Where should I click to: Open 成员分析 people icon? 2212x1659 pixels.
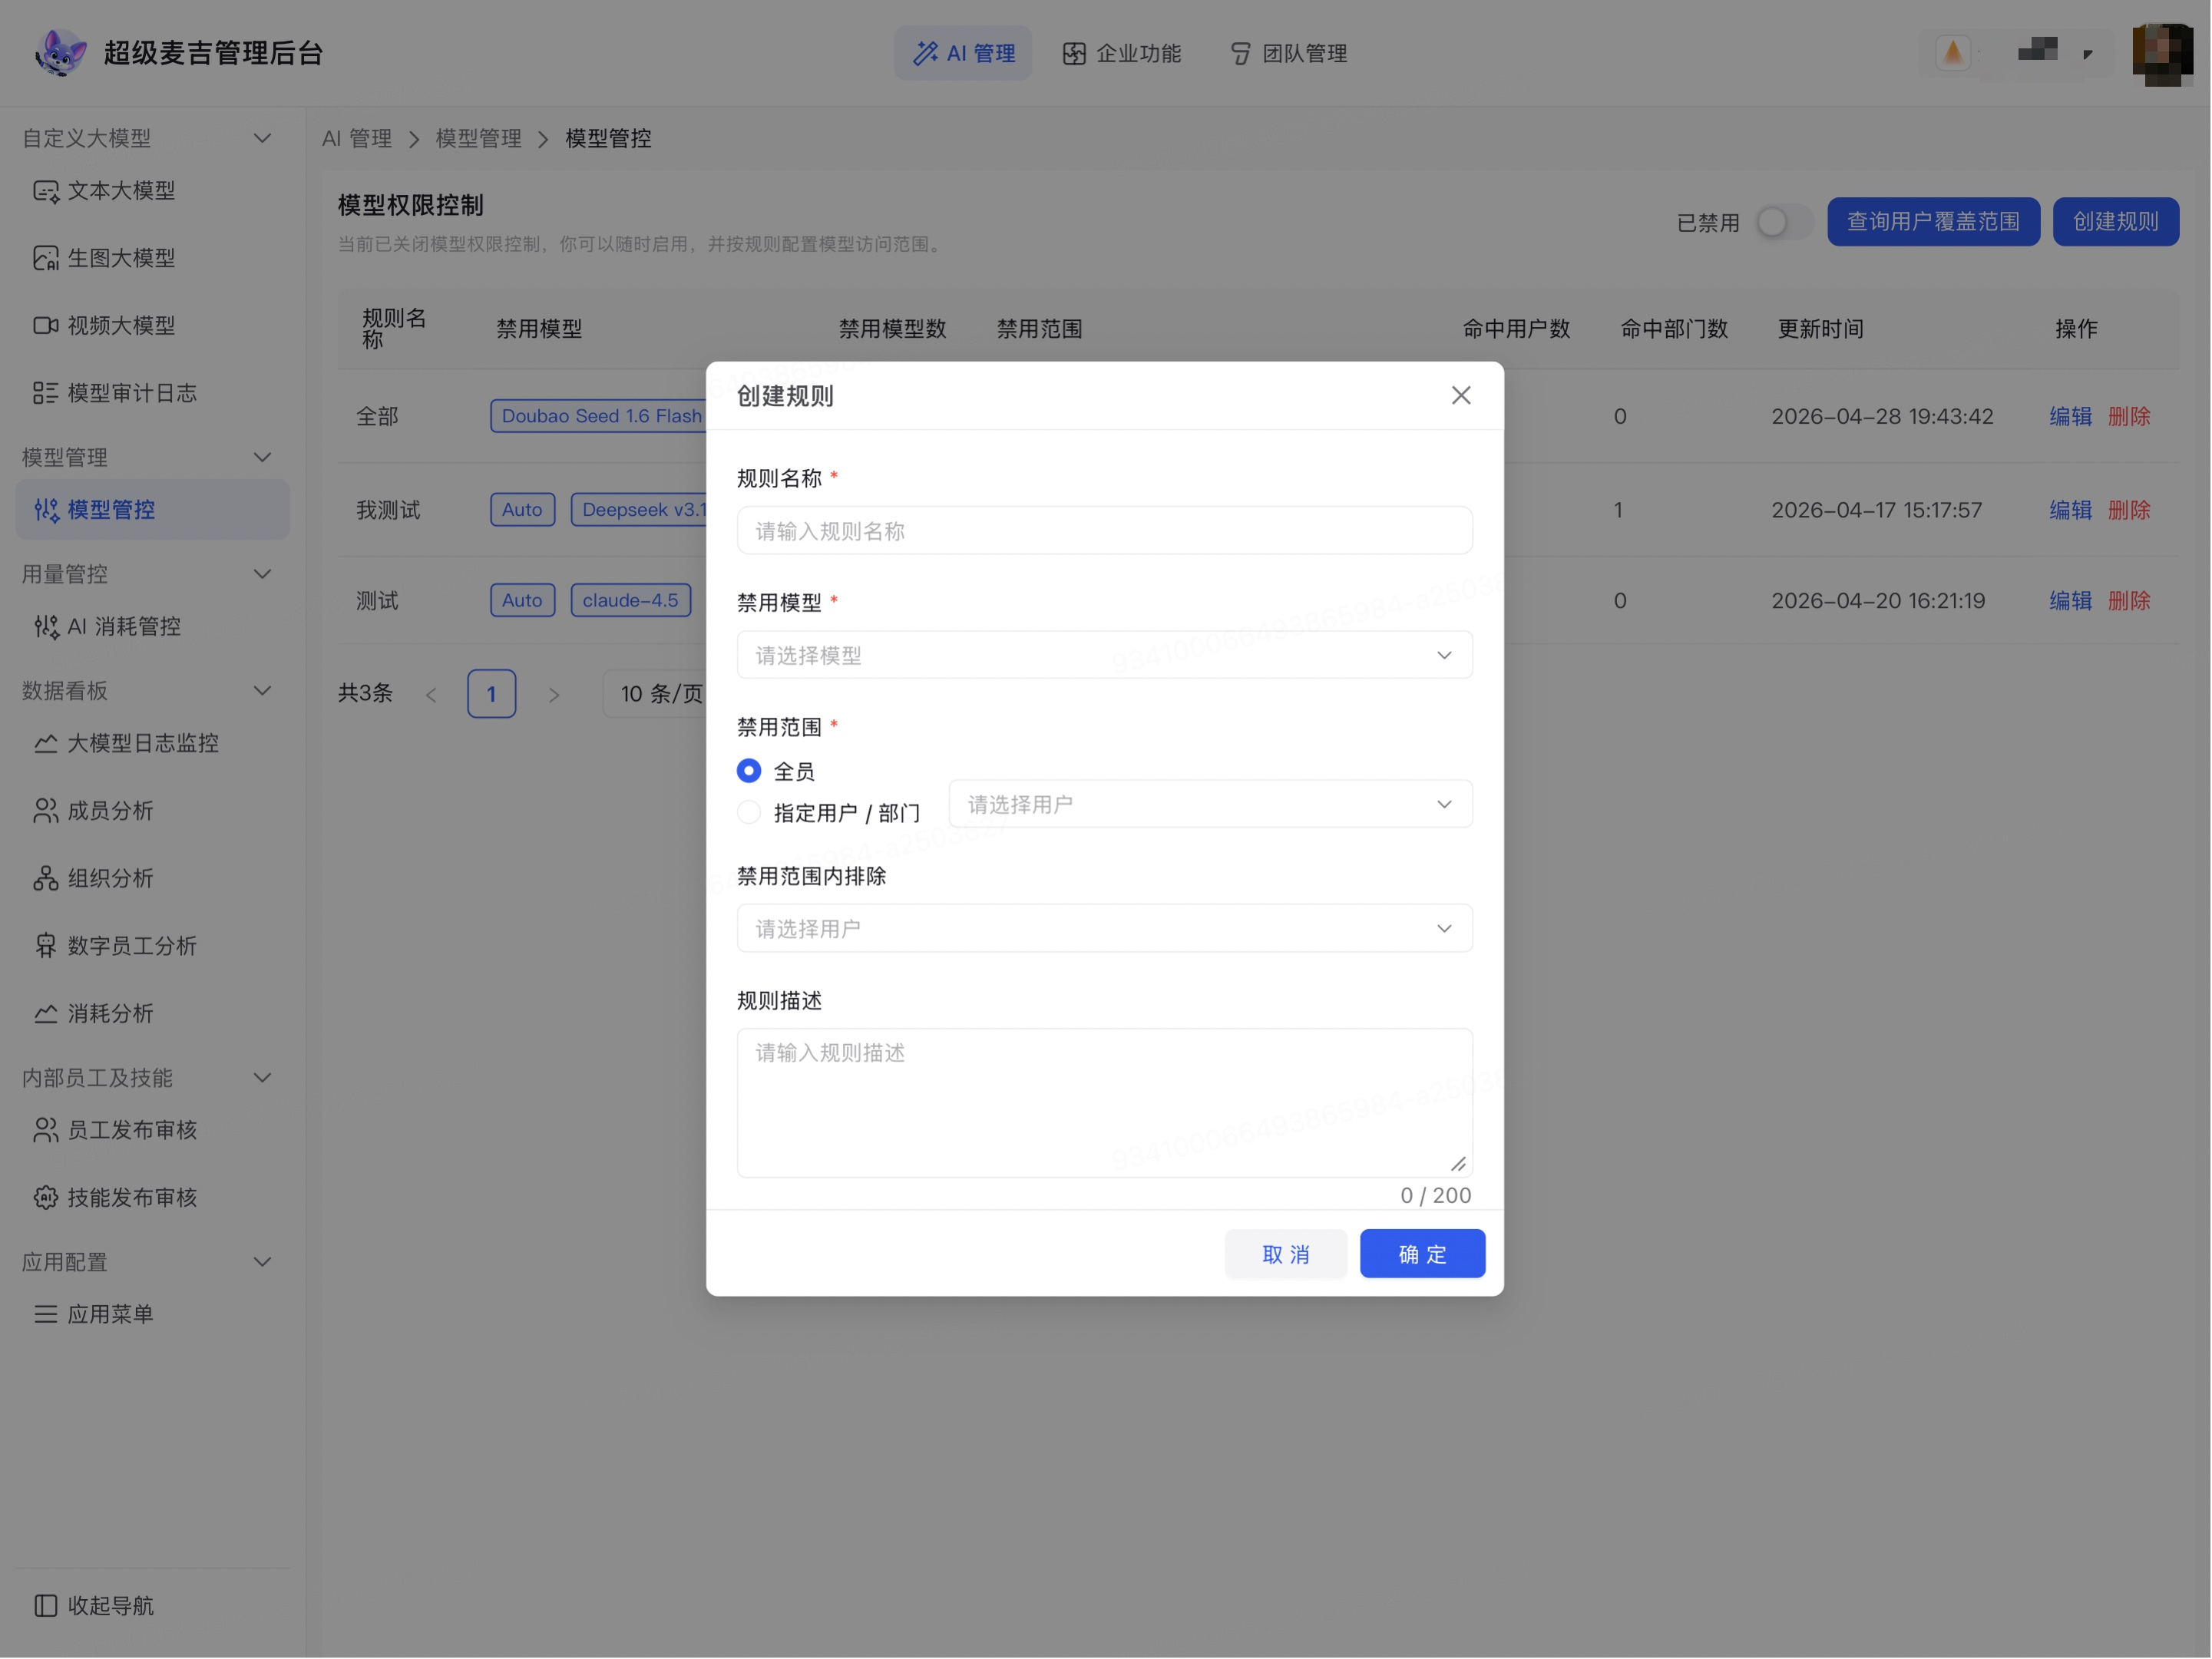pos(46,811)
